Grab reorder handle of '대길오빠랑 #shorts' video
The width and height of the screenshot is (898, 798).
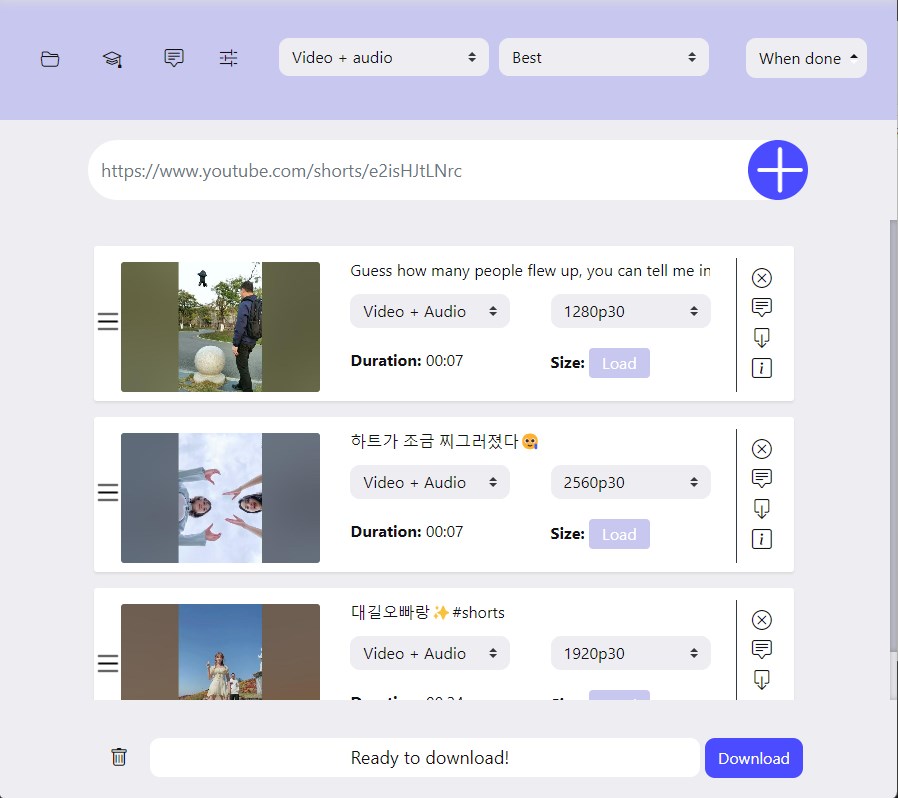108,663
